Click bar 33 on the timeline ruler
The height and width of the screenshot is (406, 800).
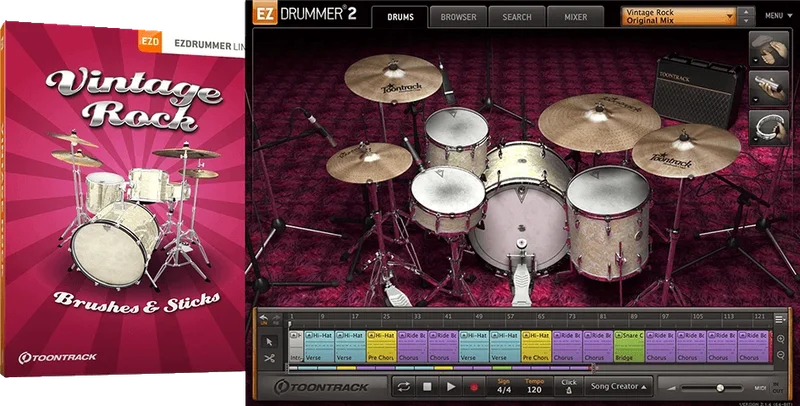coord(417,317)
